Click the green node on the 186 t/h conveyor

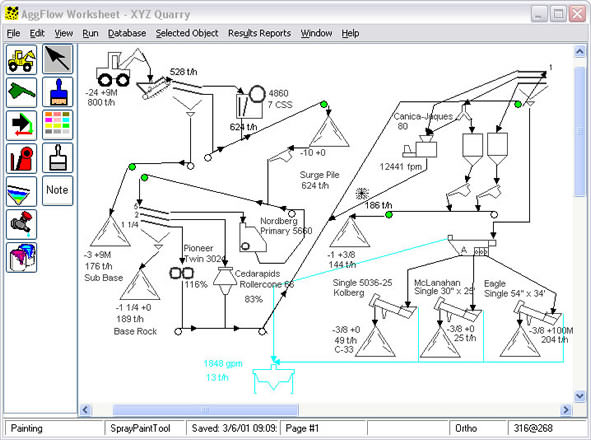pyautogui.click(x=389, y=215)
